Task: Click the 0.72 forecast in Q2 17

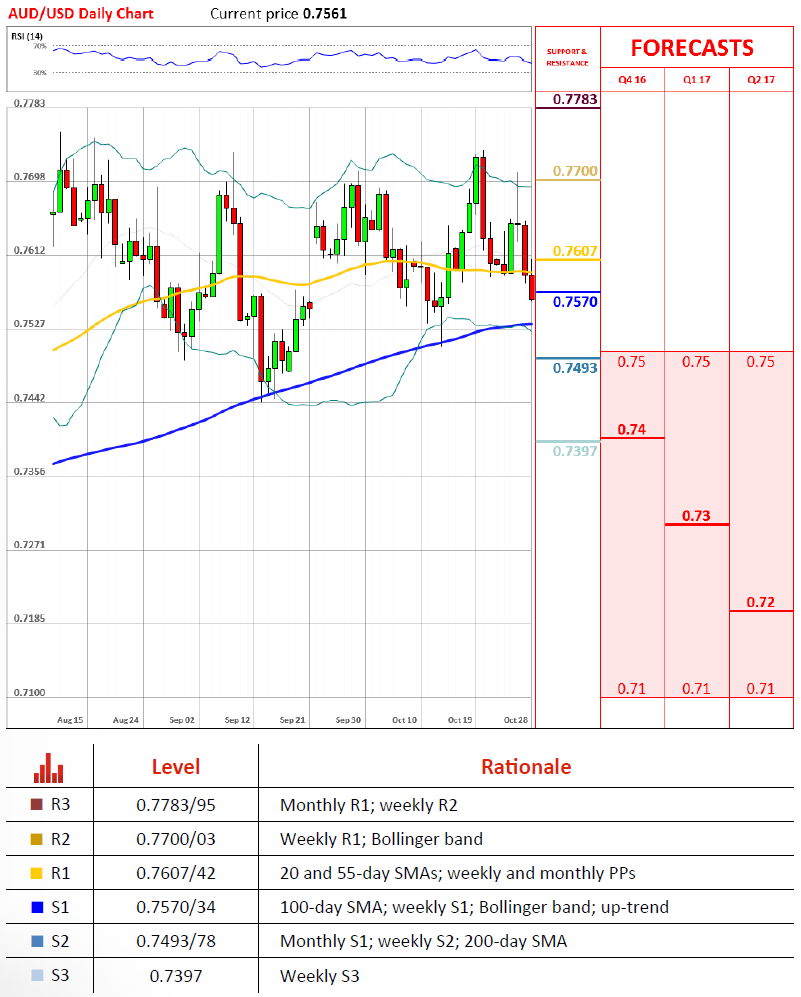Action: [x=761, y=602]
